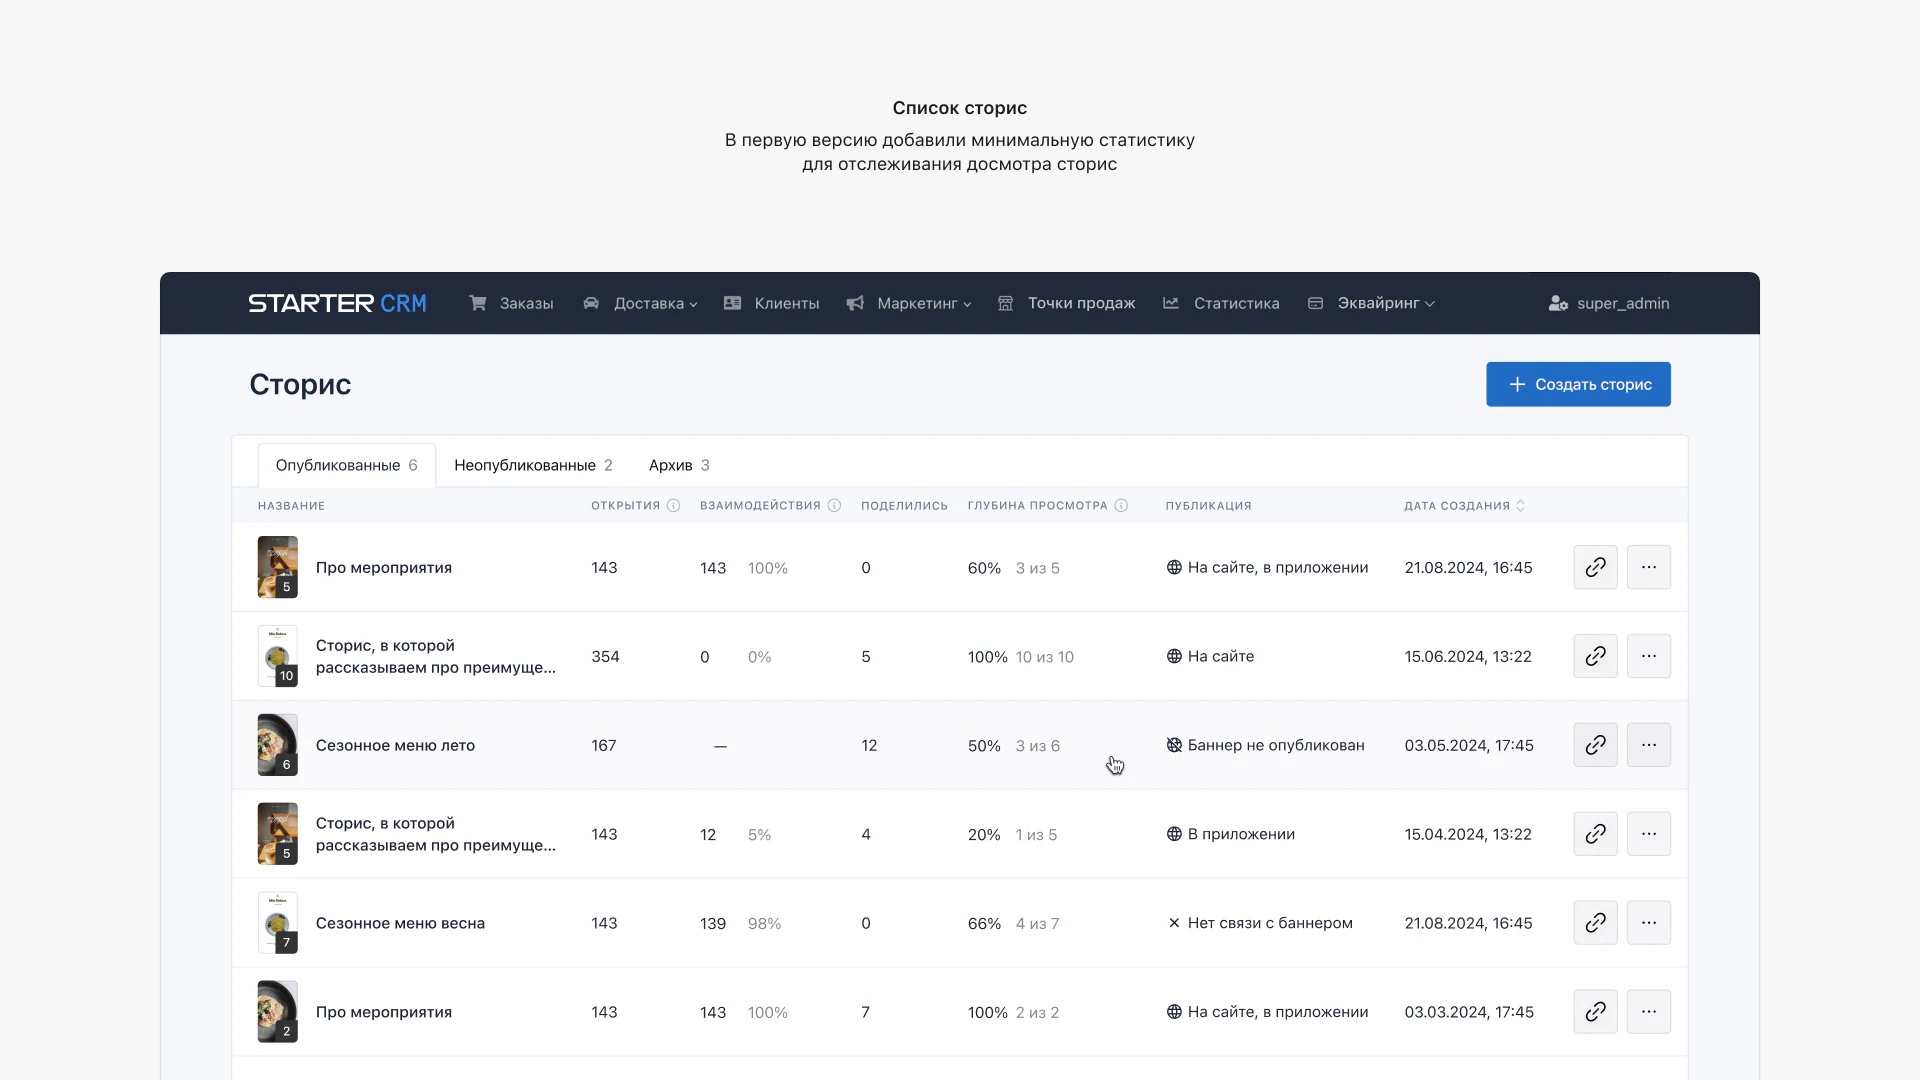Open more options for row dated 15.06.2024

pyautogui.click(x=1648, y=656)
